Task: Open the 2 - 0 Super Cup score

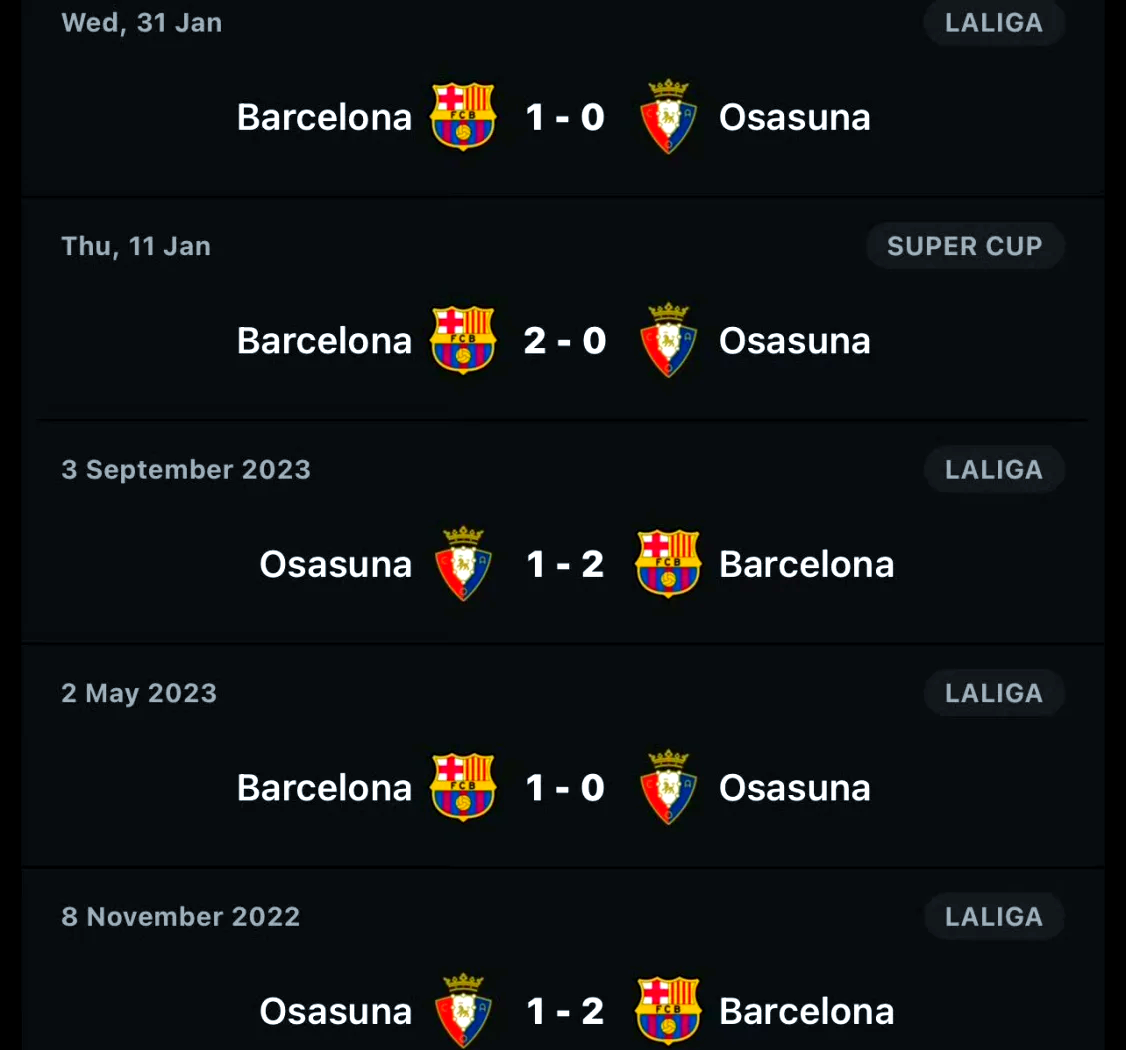Action: [x=565, y=340]
